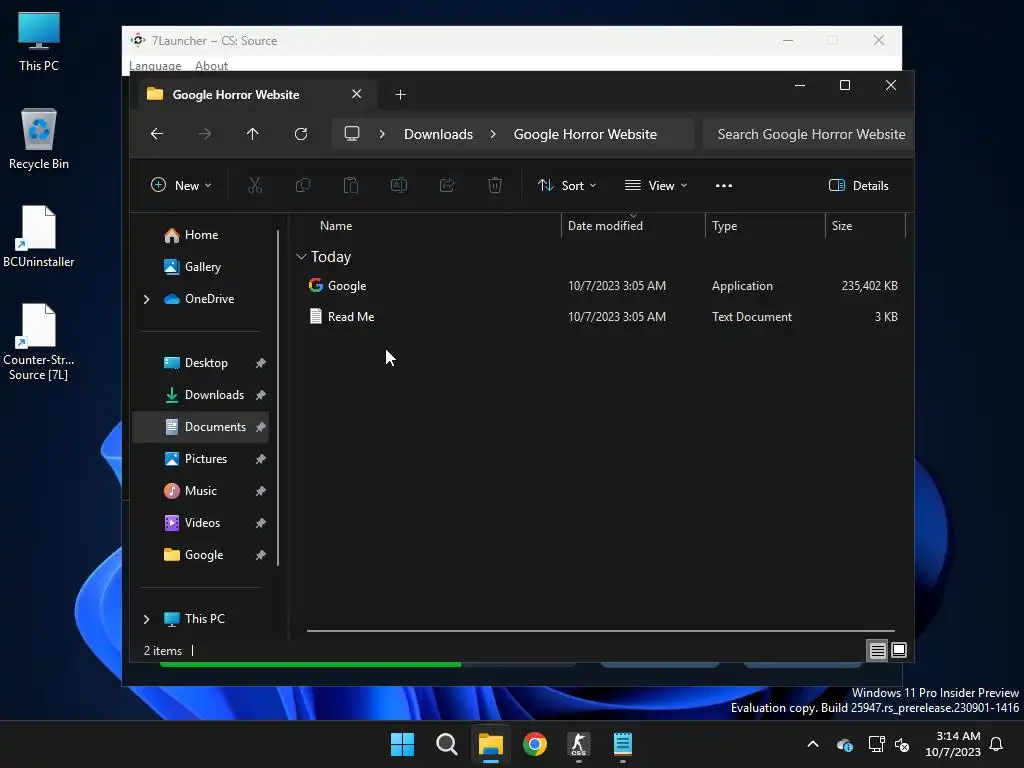The image size is (1024, 768).
Task: Select the This PC desktop icon
Action: [39, 41]
